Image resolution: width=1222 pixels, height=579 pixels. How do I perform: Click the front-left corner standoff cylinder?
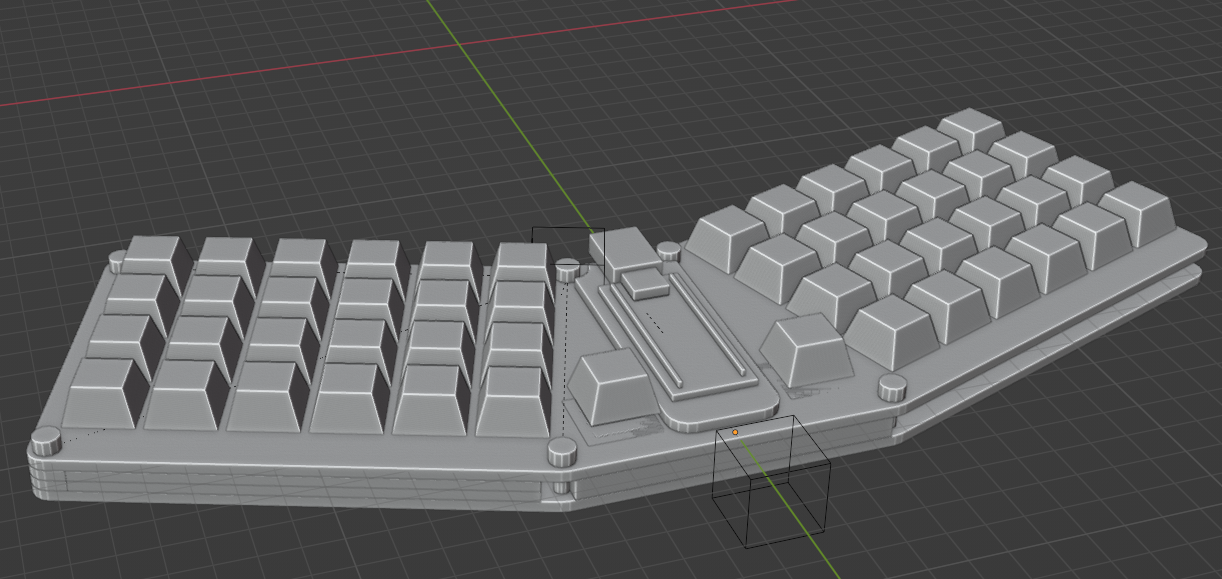click(45, 441)
